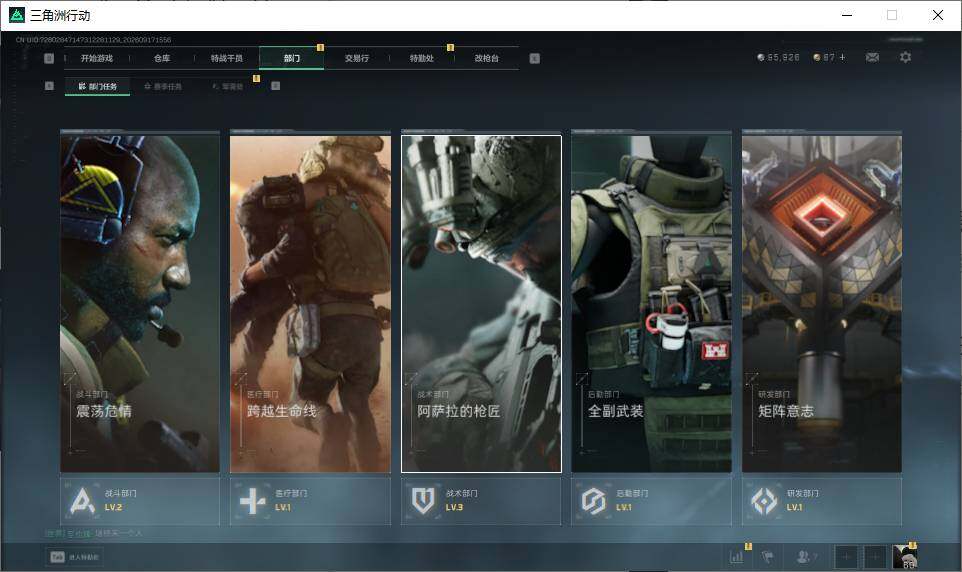962x572 pixels.
Task: Click the plus icon to add currency
Action: point(842,57)
